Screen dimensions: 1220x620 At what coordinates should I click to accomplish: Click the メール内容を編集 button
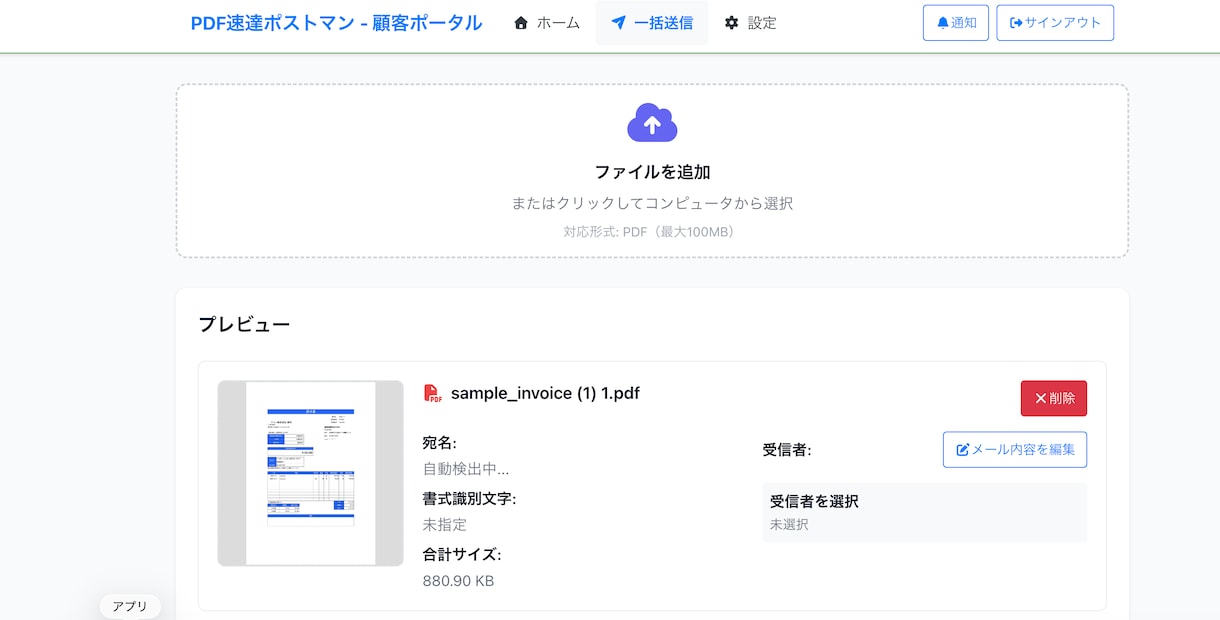(x=1015, y=449)
